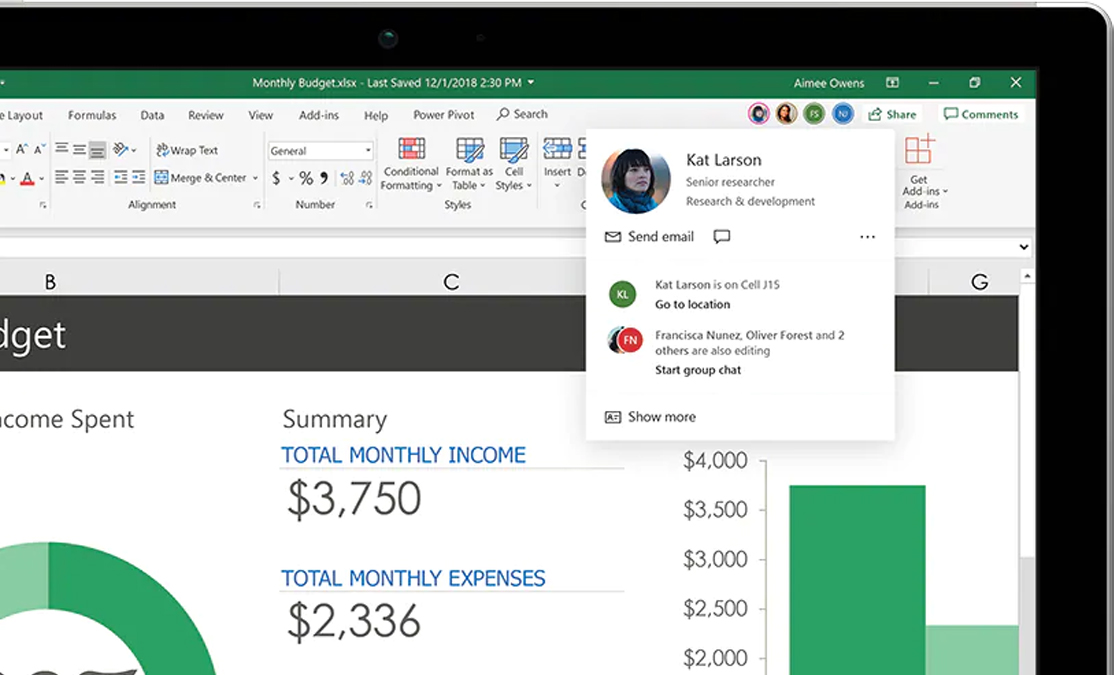This screenshot has width=1114, height=675.
Task: Open Ribbon Display Options
Action: [x=892, y=83]
